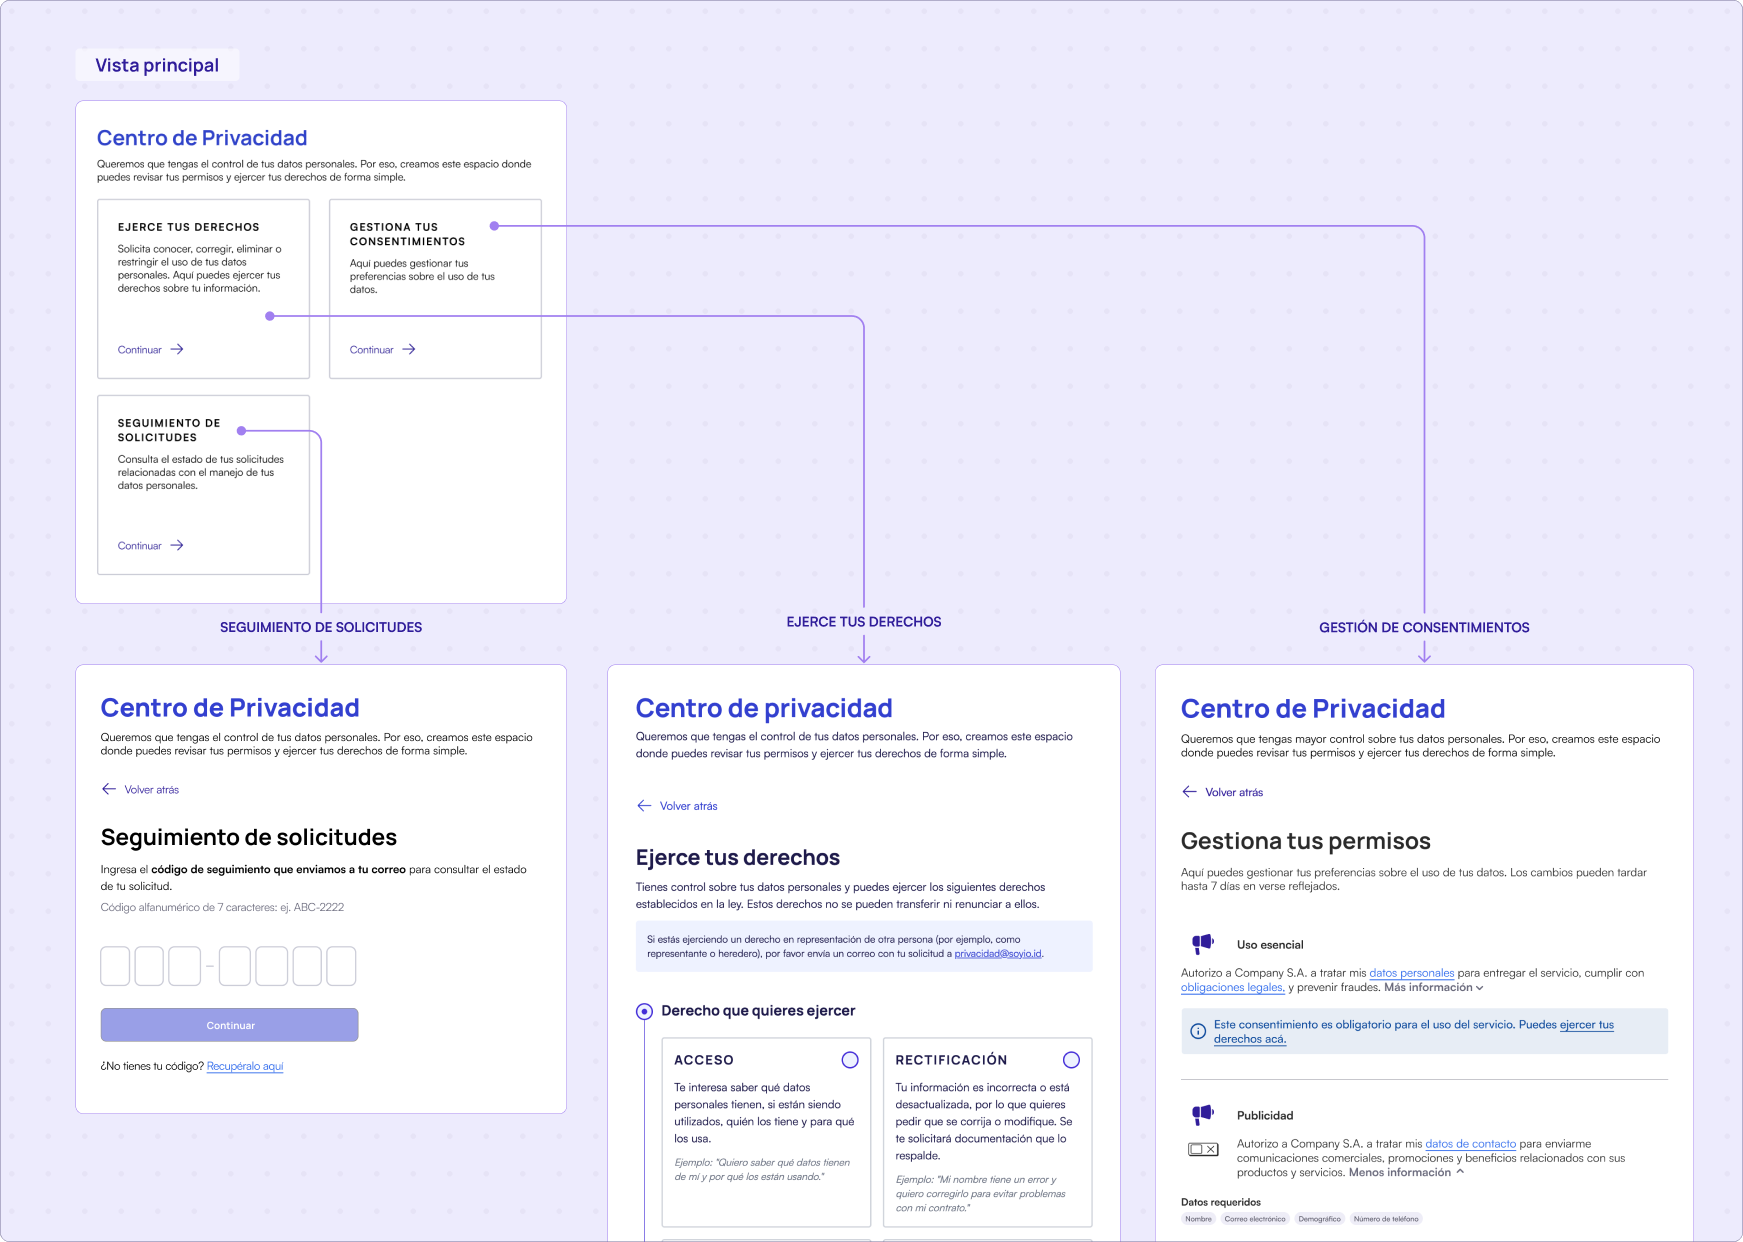Click back arrow on Ejerce tus derechos page
Image resolution: width=1743 pixels, height=1242 pixels.
(644, 805)
